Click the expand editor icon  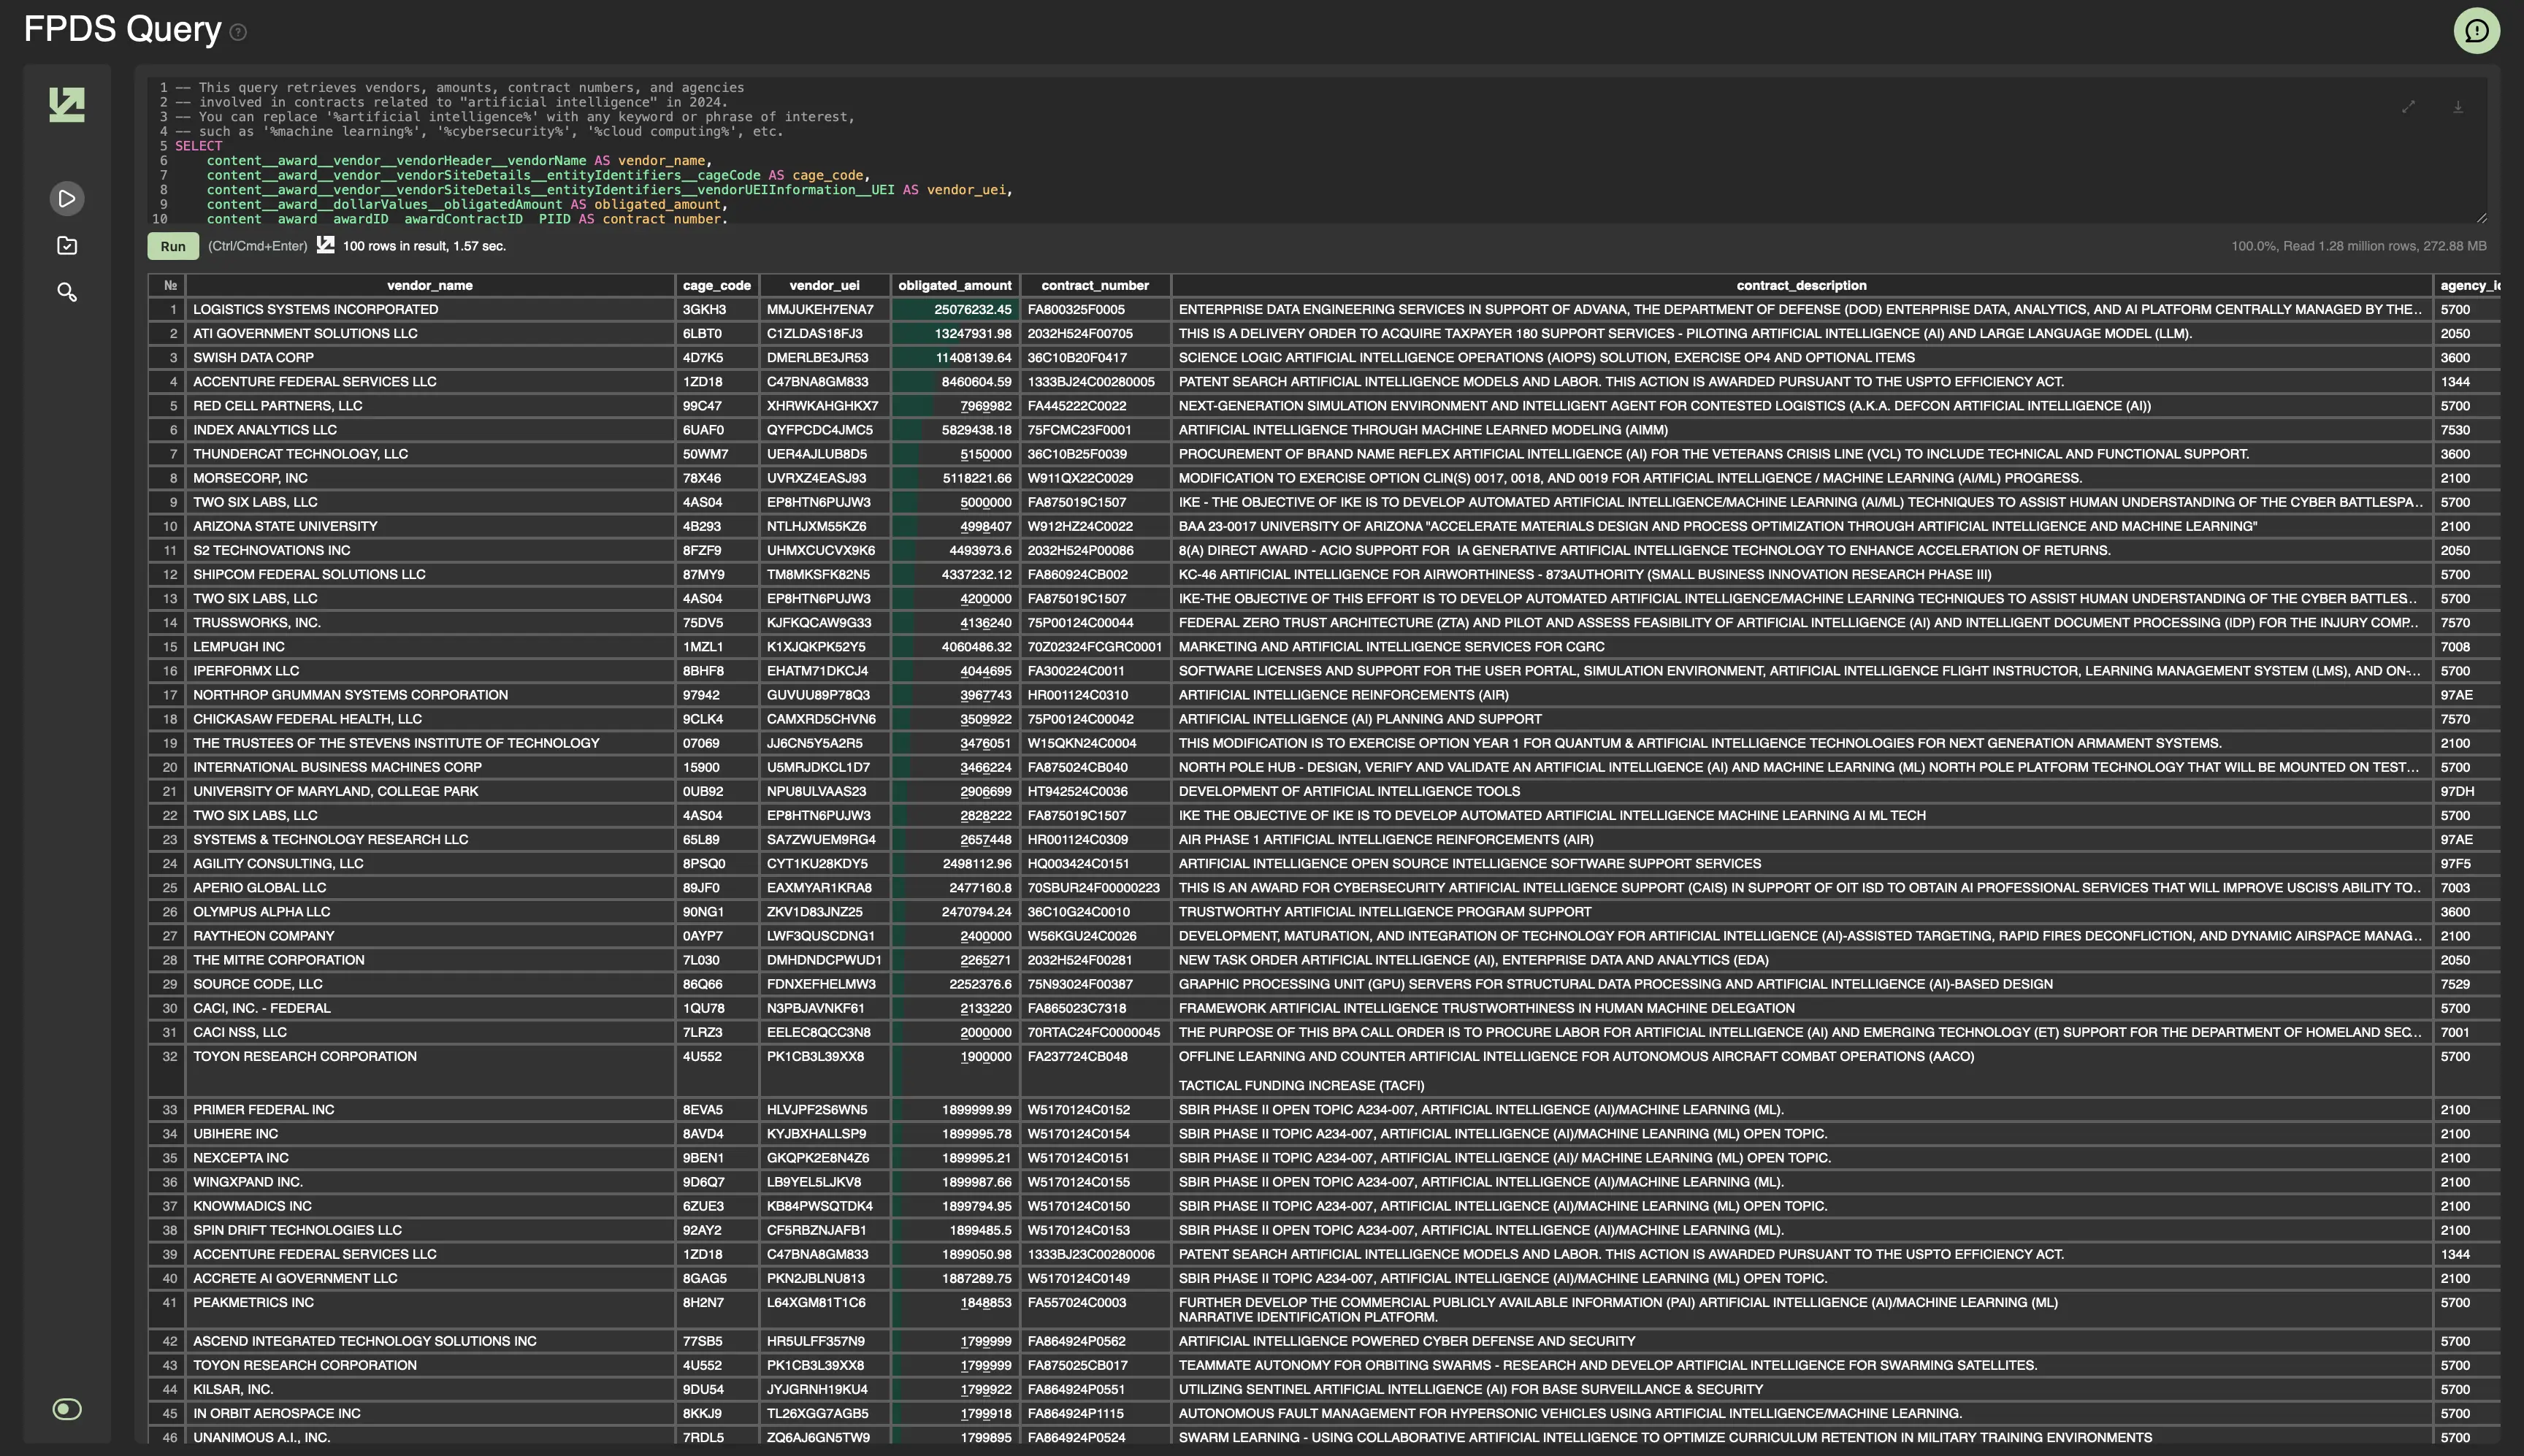click(2408, 107)
